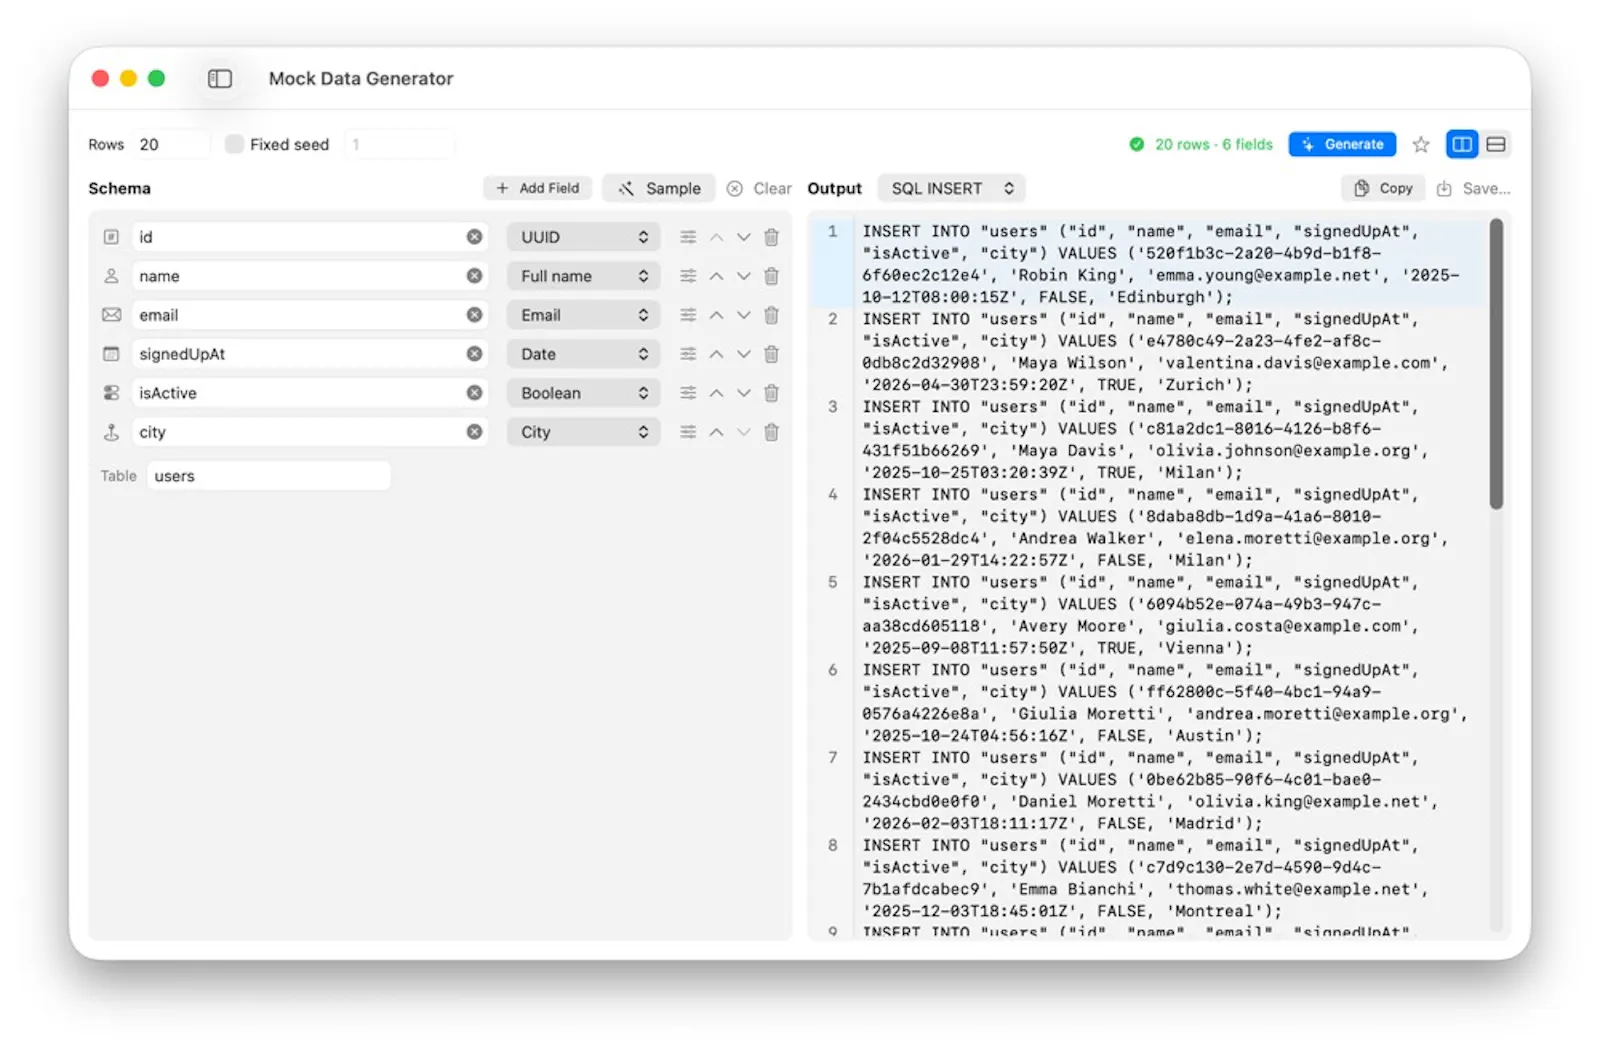Move the isActive field down

coord(743,393)
